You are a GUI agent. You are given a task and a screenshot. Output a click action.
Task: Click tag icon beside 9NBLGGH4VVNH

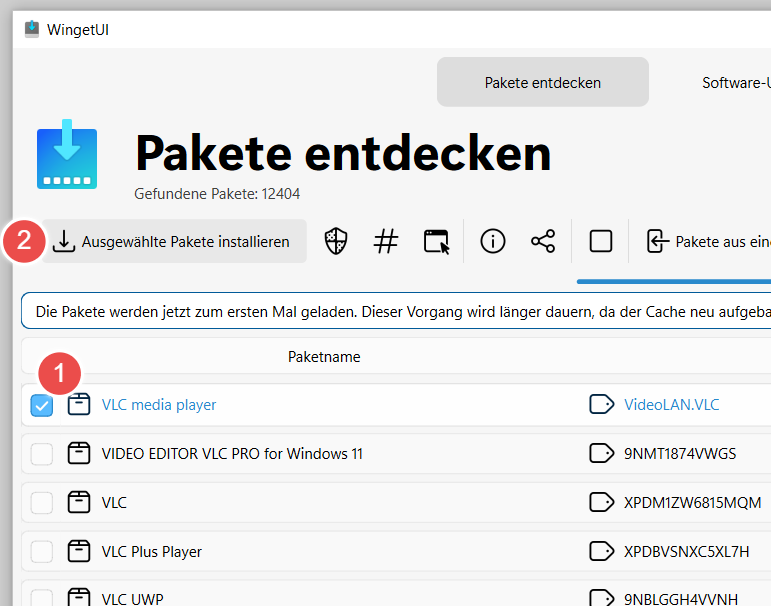(x=601, y=597)
